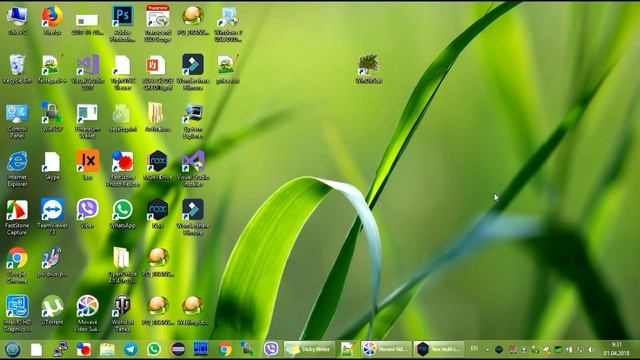Viewport: 640px width, 360px height.
Task: Open the FastStone Photo Resizer taskbar icon
Action: 84,349
